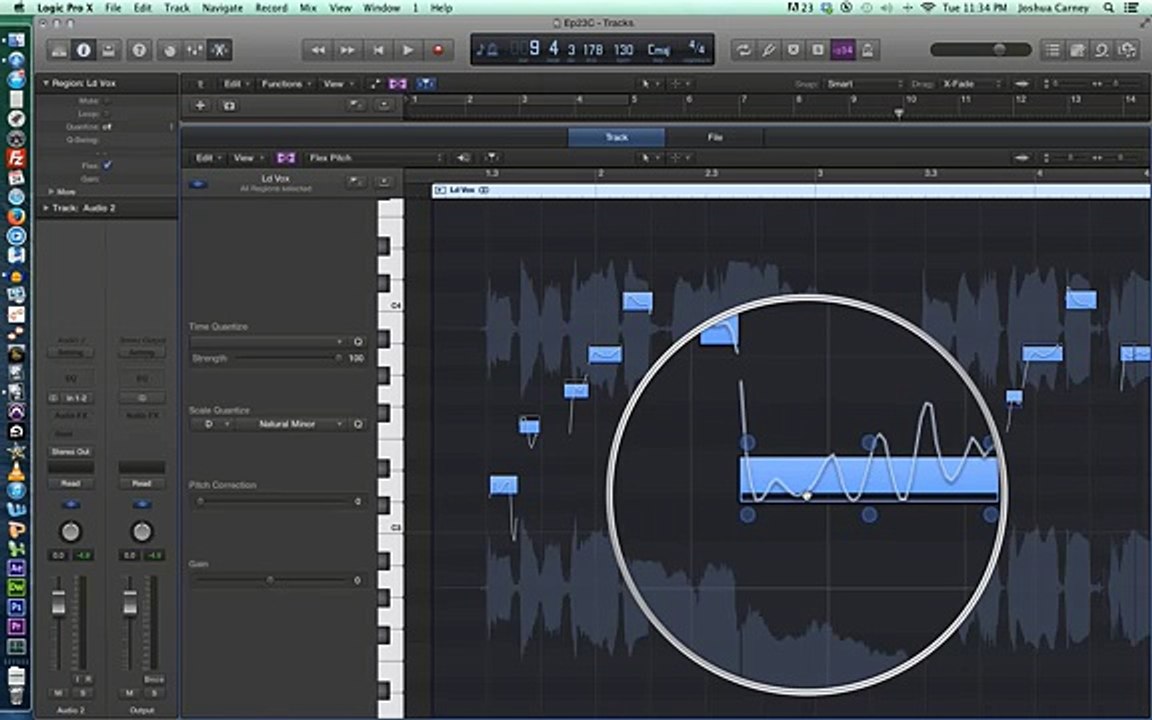Adjust the Time Quantize Strength slider
This screenshot has height=720, width=1152.
point(287,358)
